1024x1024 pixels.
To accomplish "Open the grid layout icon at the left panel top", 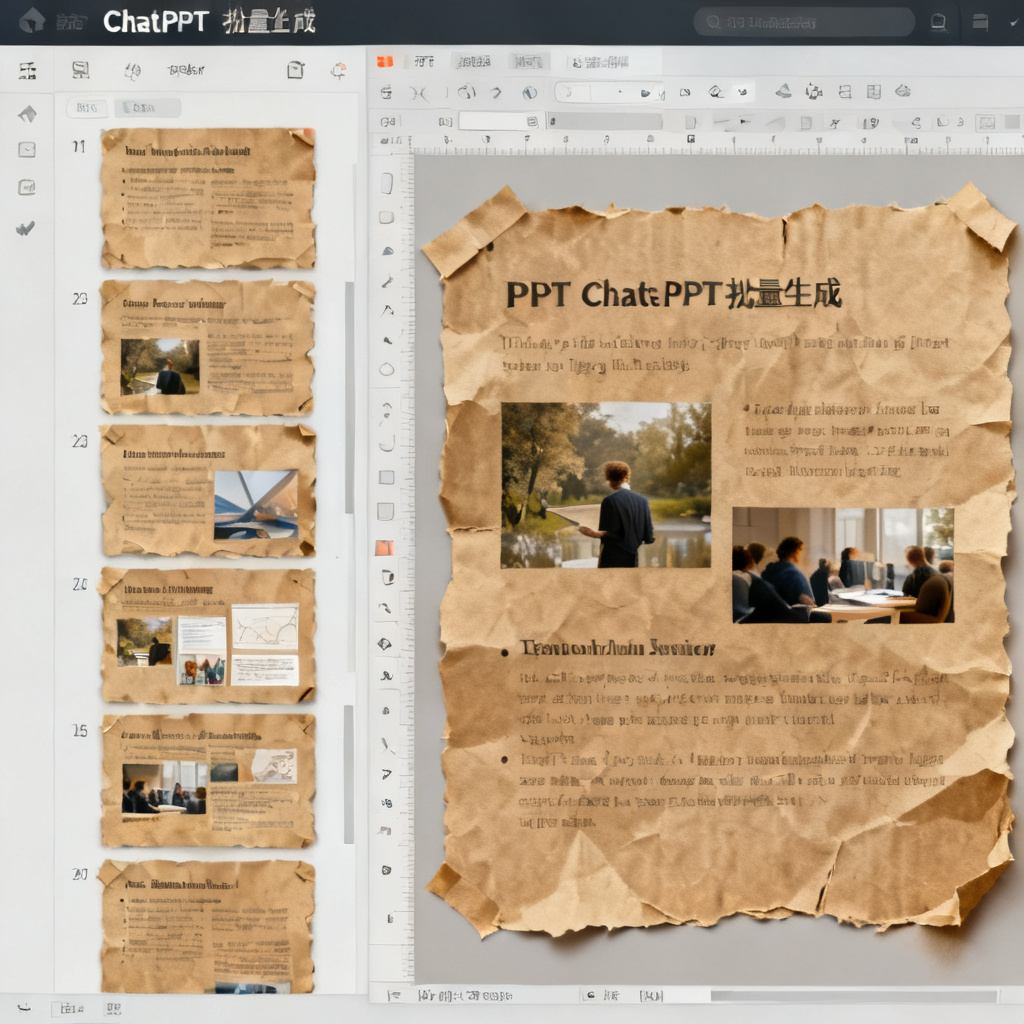I will pyautogui.click(x=27, y=70).
